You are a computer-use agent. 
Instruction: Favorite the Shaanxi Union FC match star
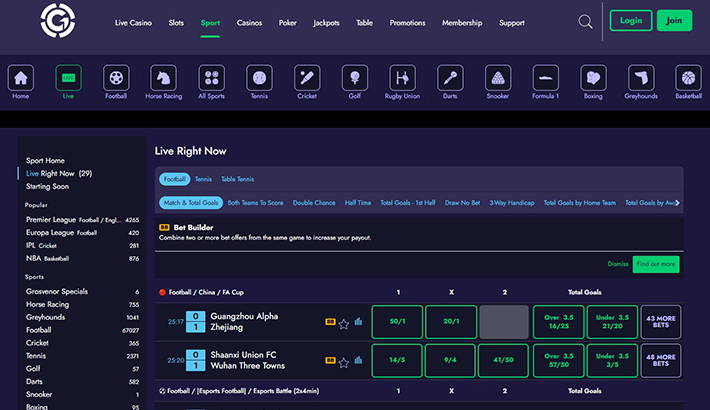344,362
